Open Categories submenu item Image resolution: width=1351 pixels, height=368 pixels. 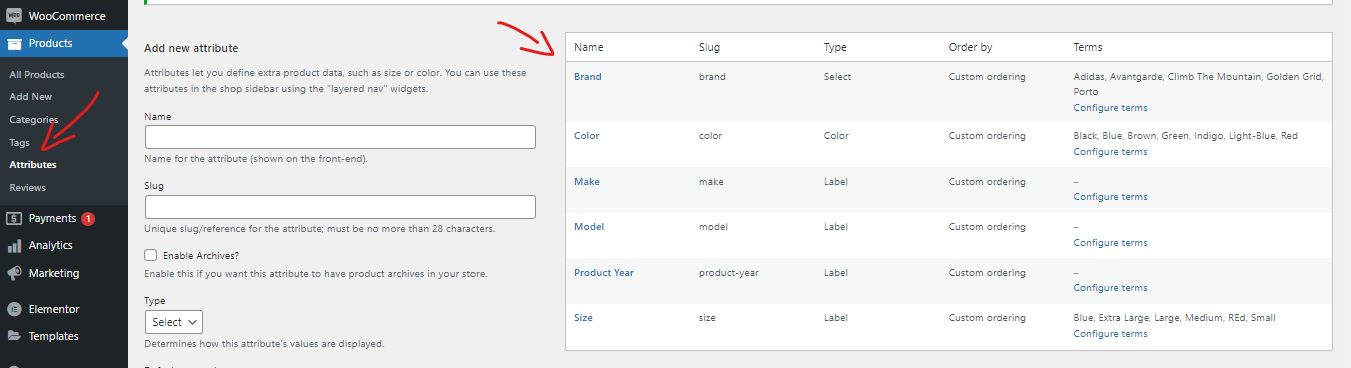(x=34, y=120)
